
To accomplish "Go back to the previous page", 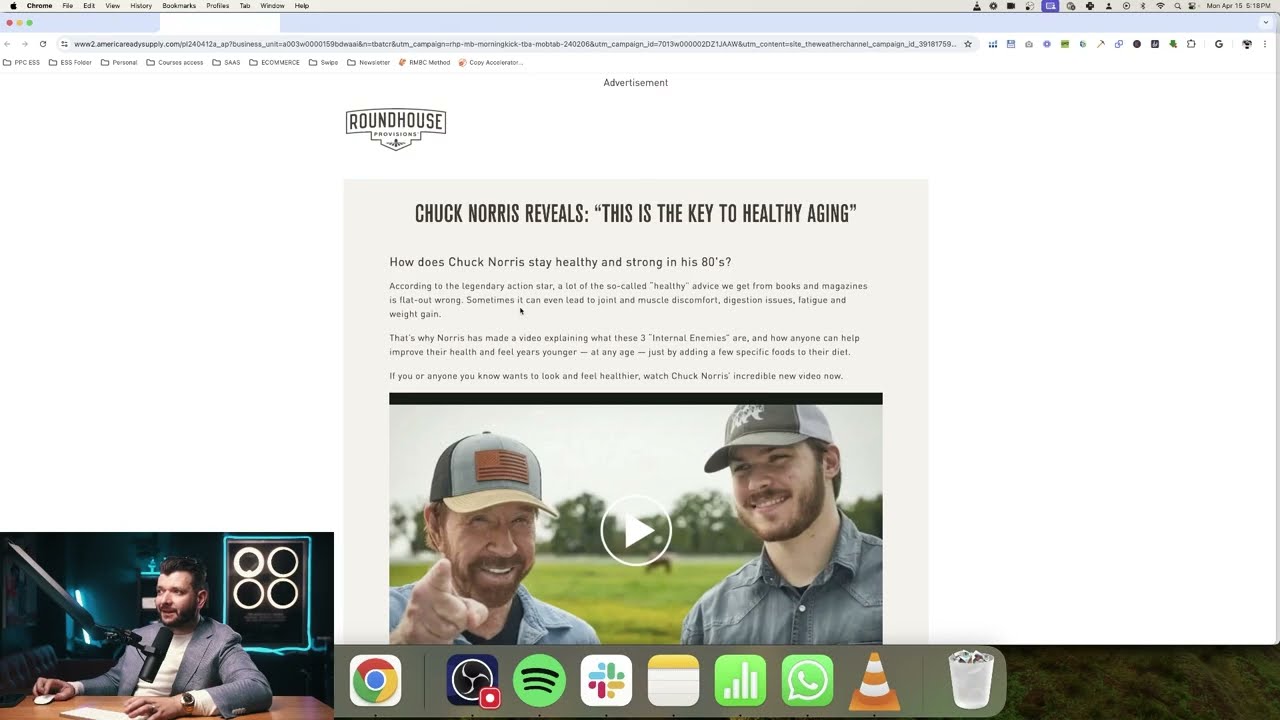I will (8, 44).
